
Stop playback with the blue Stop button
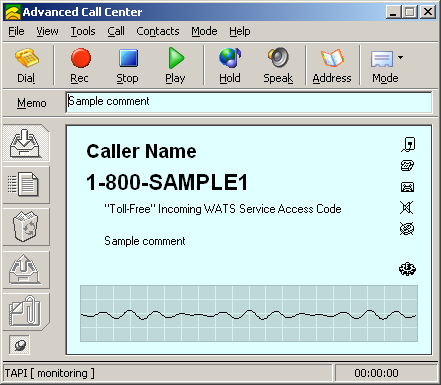128,65
